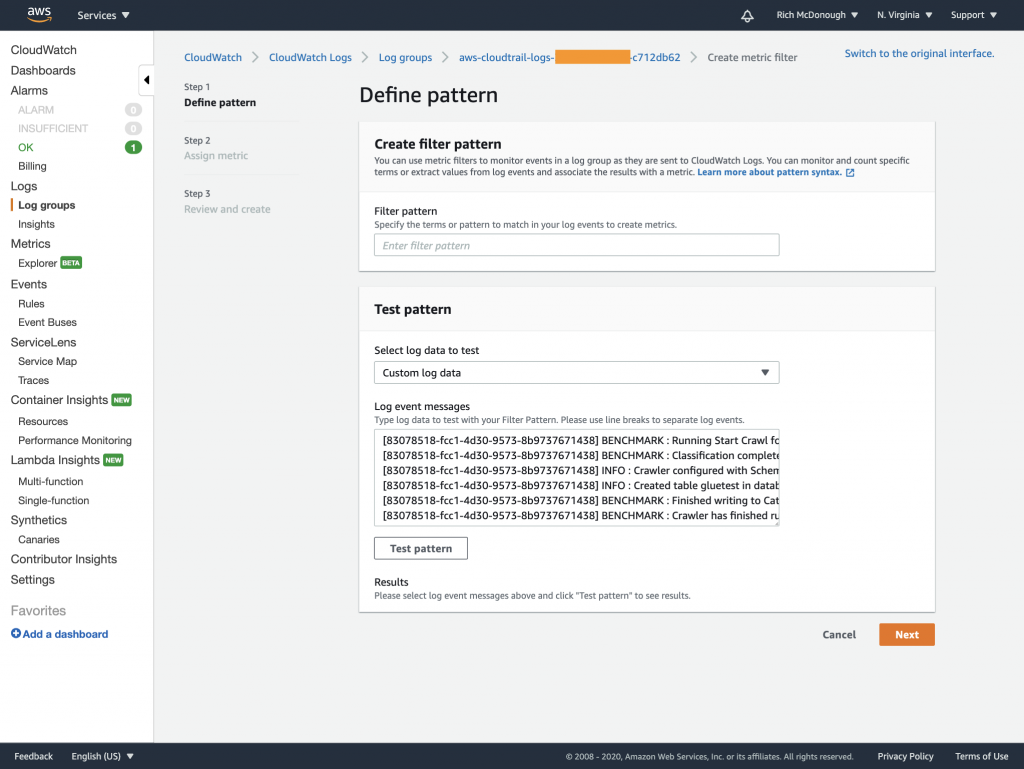
Task: Open the Custom log data dropdown
Action: point(577,371)
